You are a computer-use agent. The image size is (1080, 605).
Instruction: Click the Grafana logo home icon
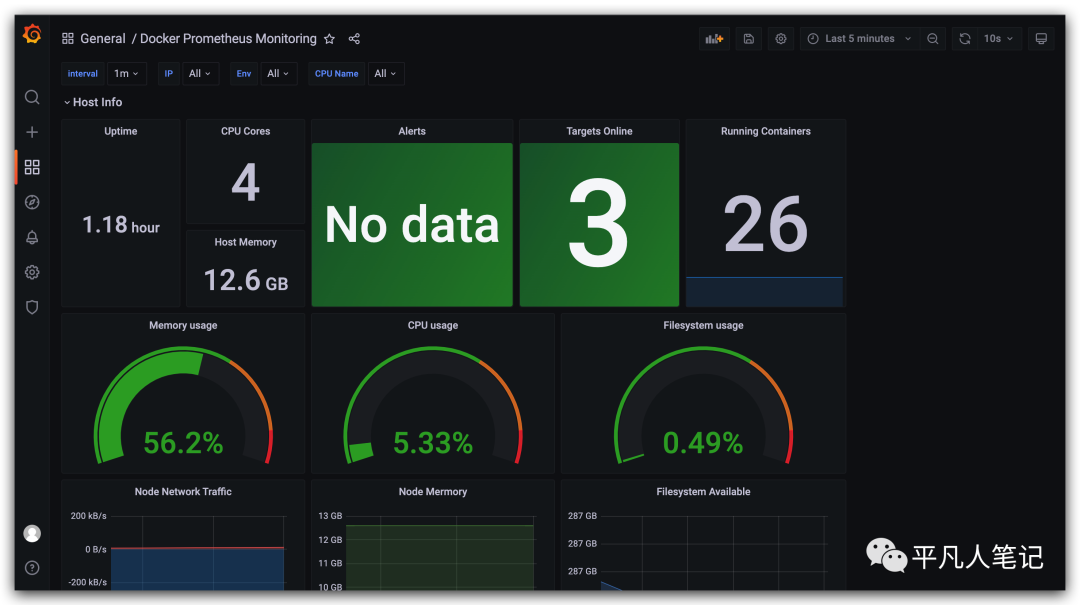pyautogui.click(x=32, y=35)
